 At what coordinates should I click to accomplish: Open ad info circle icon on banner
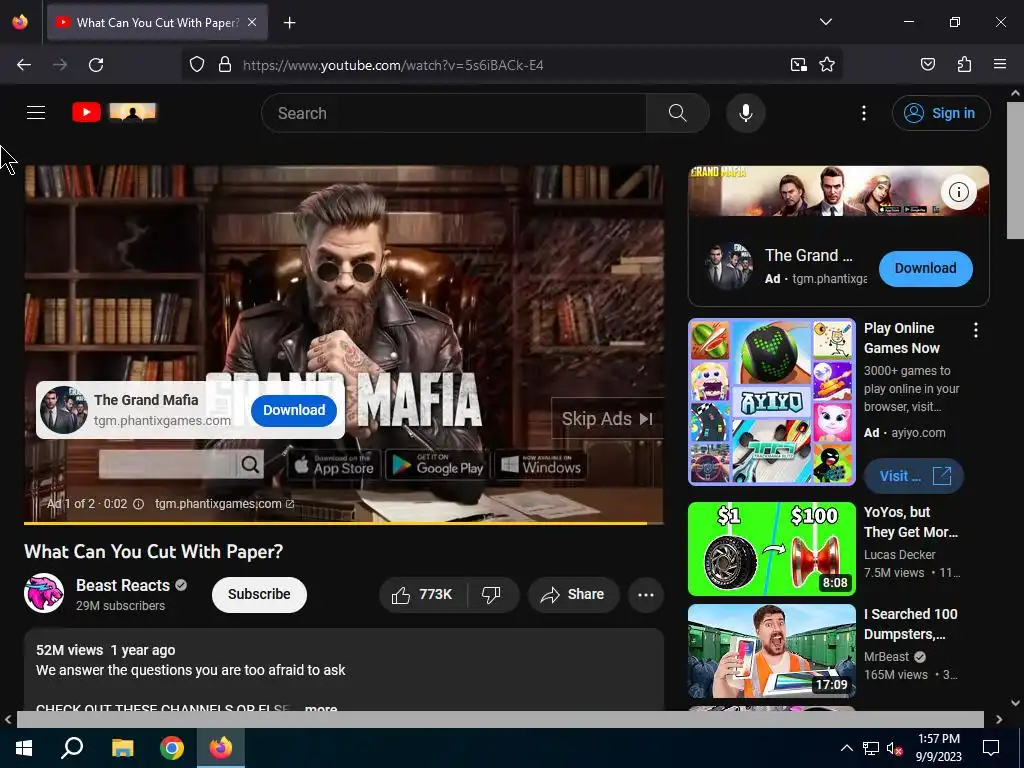958,192
